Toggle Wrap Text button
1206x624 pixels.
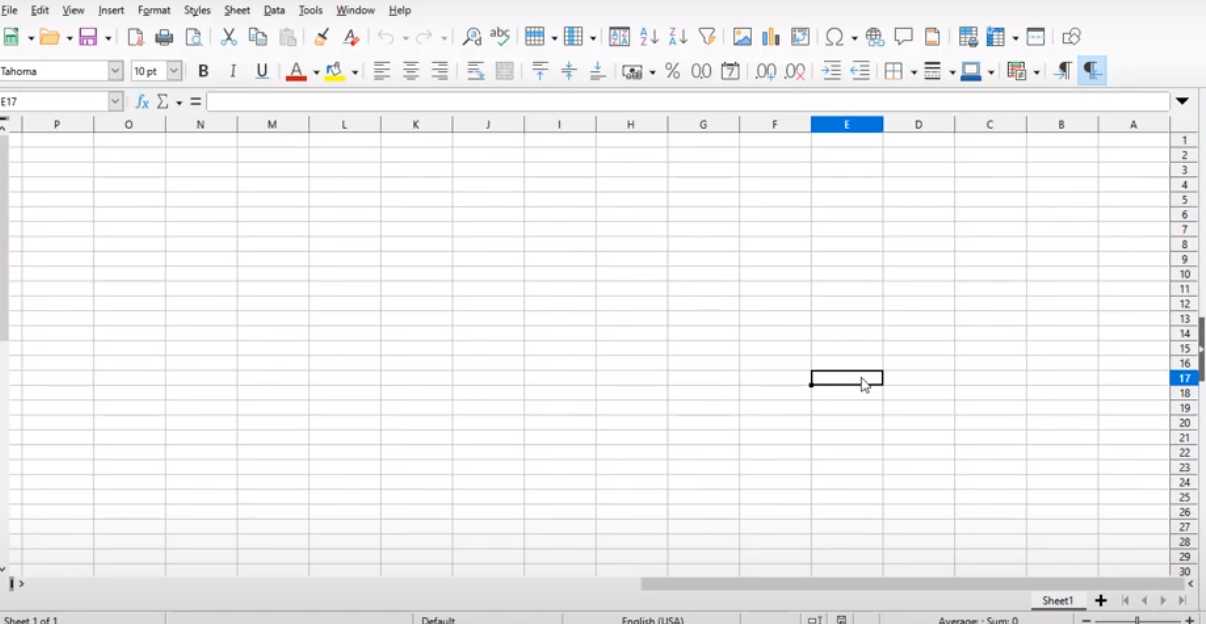pyautogui.click(x=476, y=71)
